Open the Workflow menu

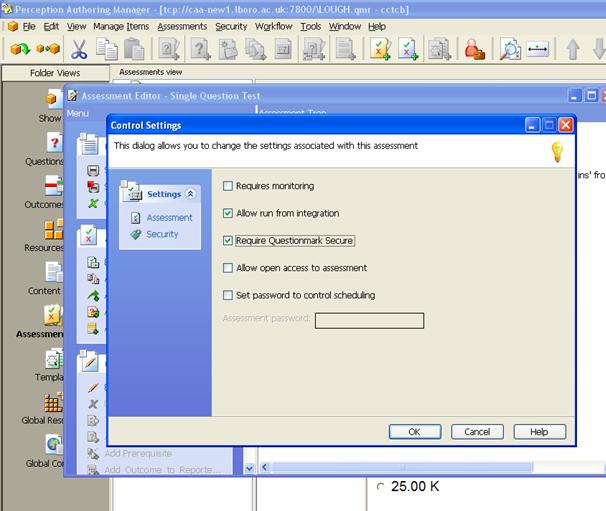pyautogui.click(x=273, y=26)
